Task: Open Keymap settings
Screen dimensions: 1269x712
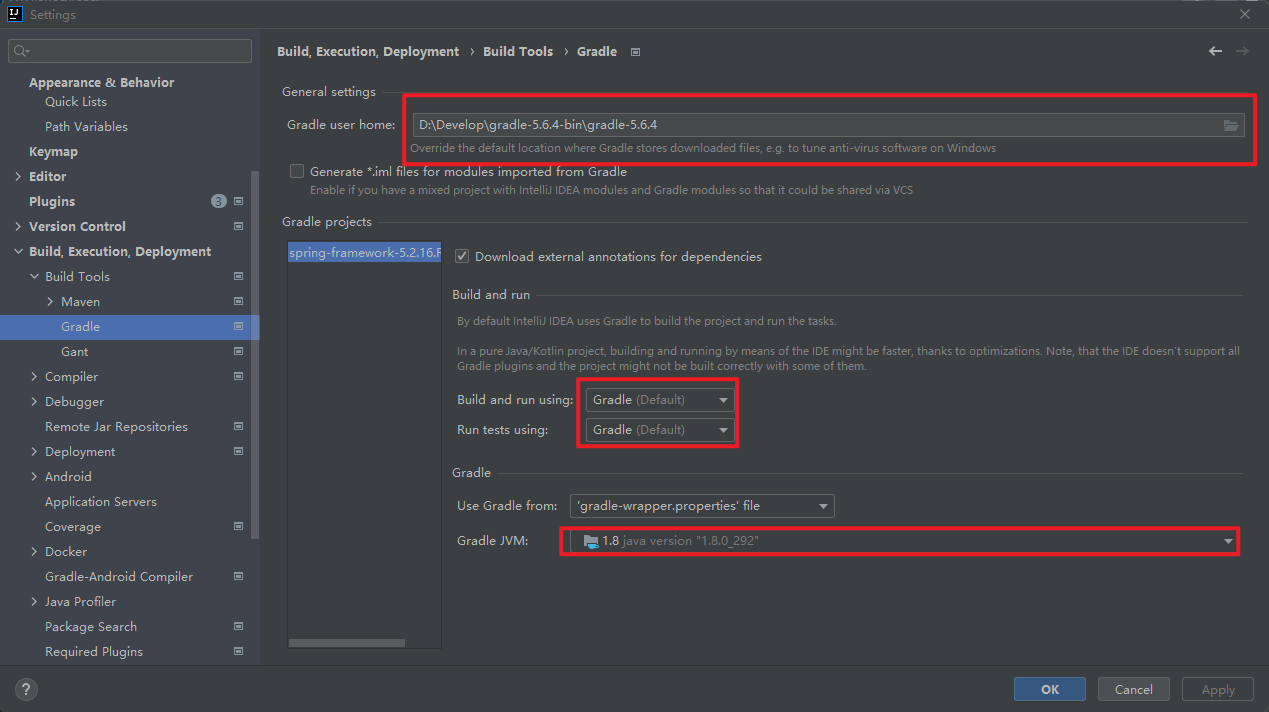Action: (53, 151)
